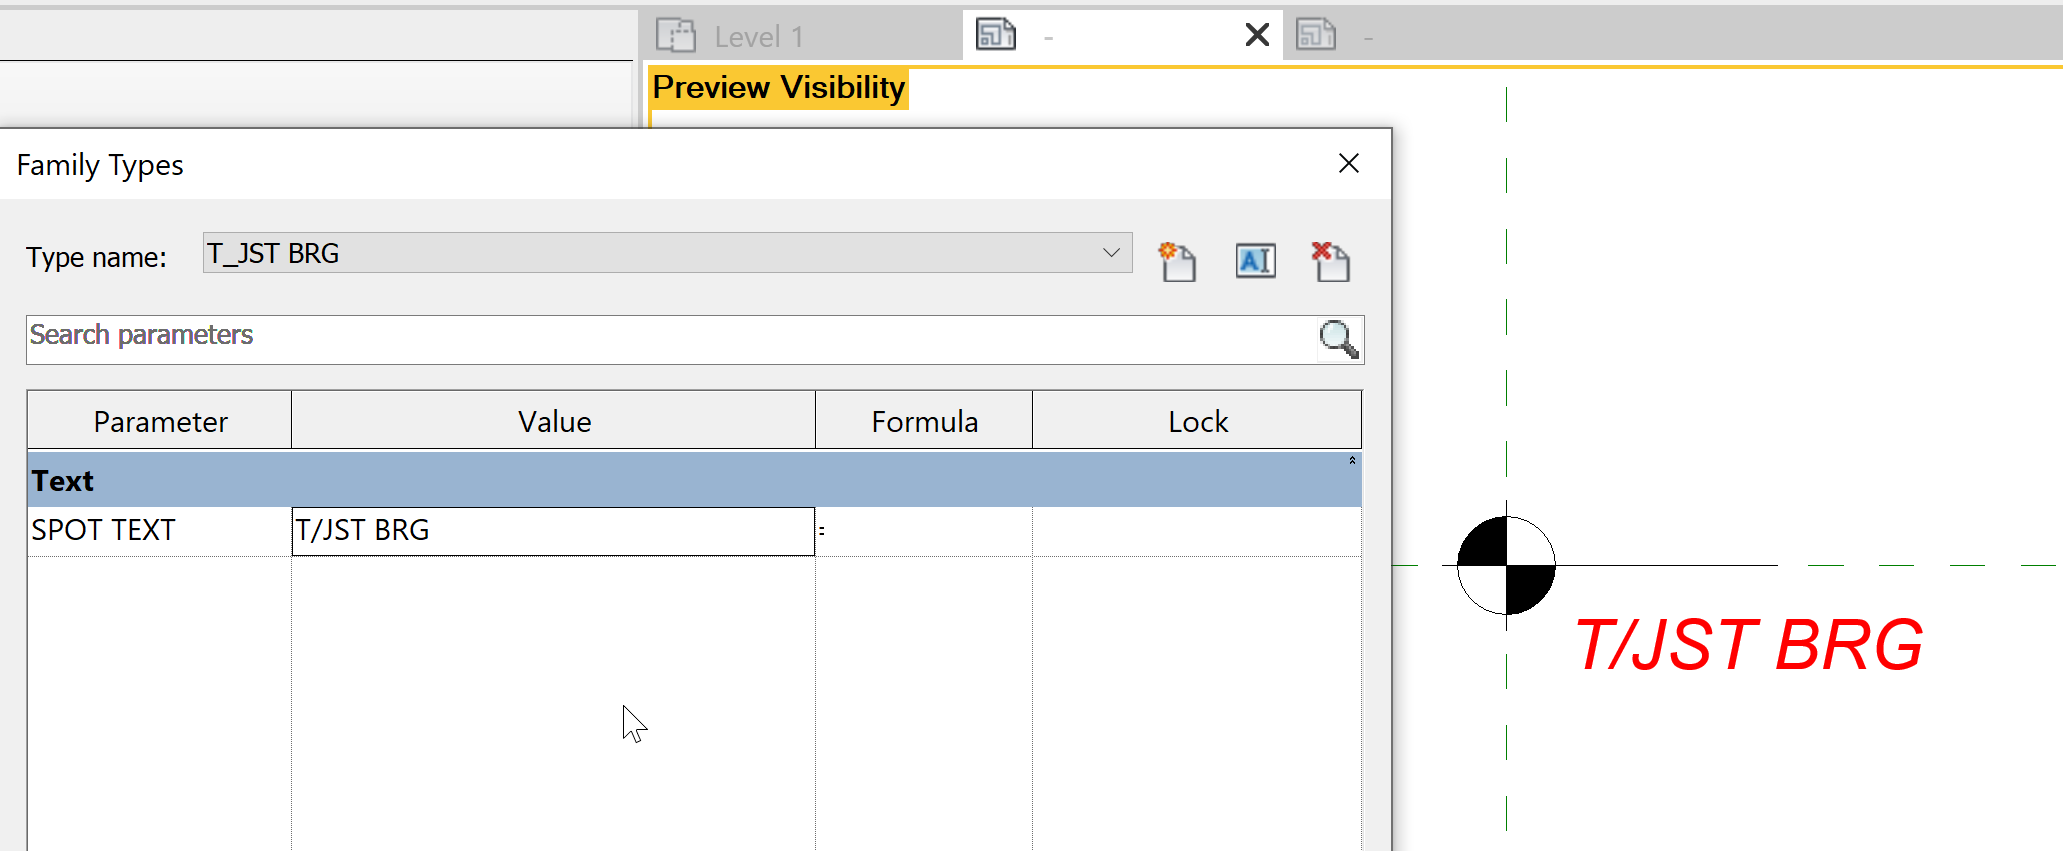Click the view icon on the active untitled tab
The width and height of the screenshot is (2063, 851).
(995, 34)
